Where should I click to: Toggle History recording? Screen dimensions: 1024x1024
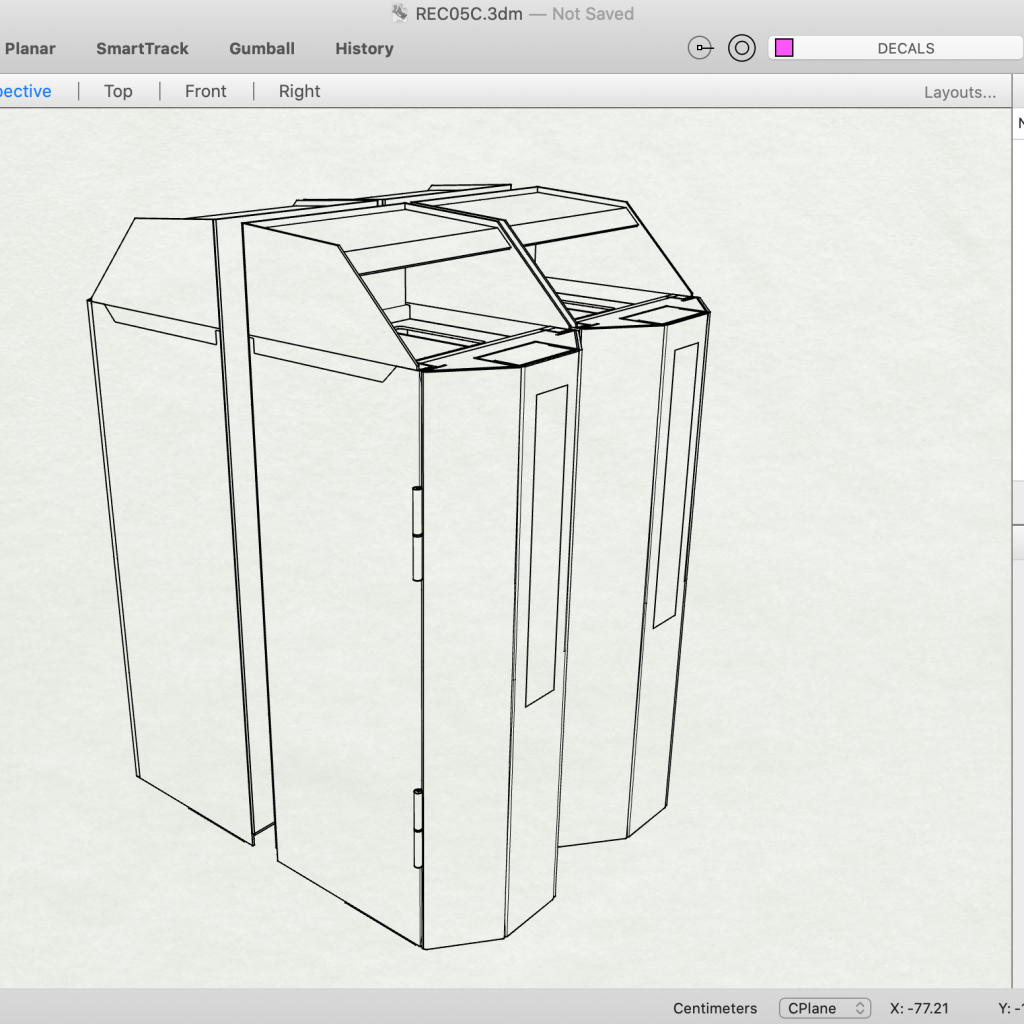pos(364,48)
